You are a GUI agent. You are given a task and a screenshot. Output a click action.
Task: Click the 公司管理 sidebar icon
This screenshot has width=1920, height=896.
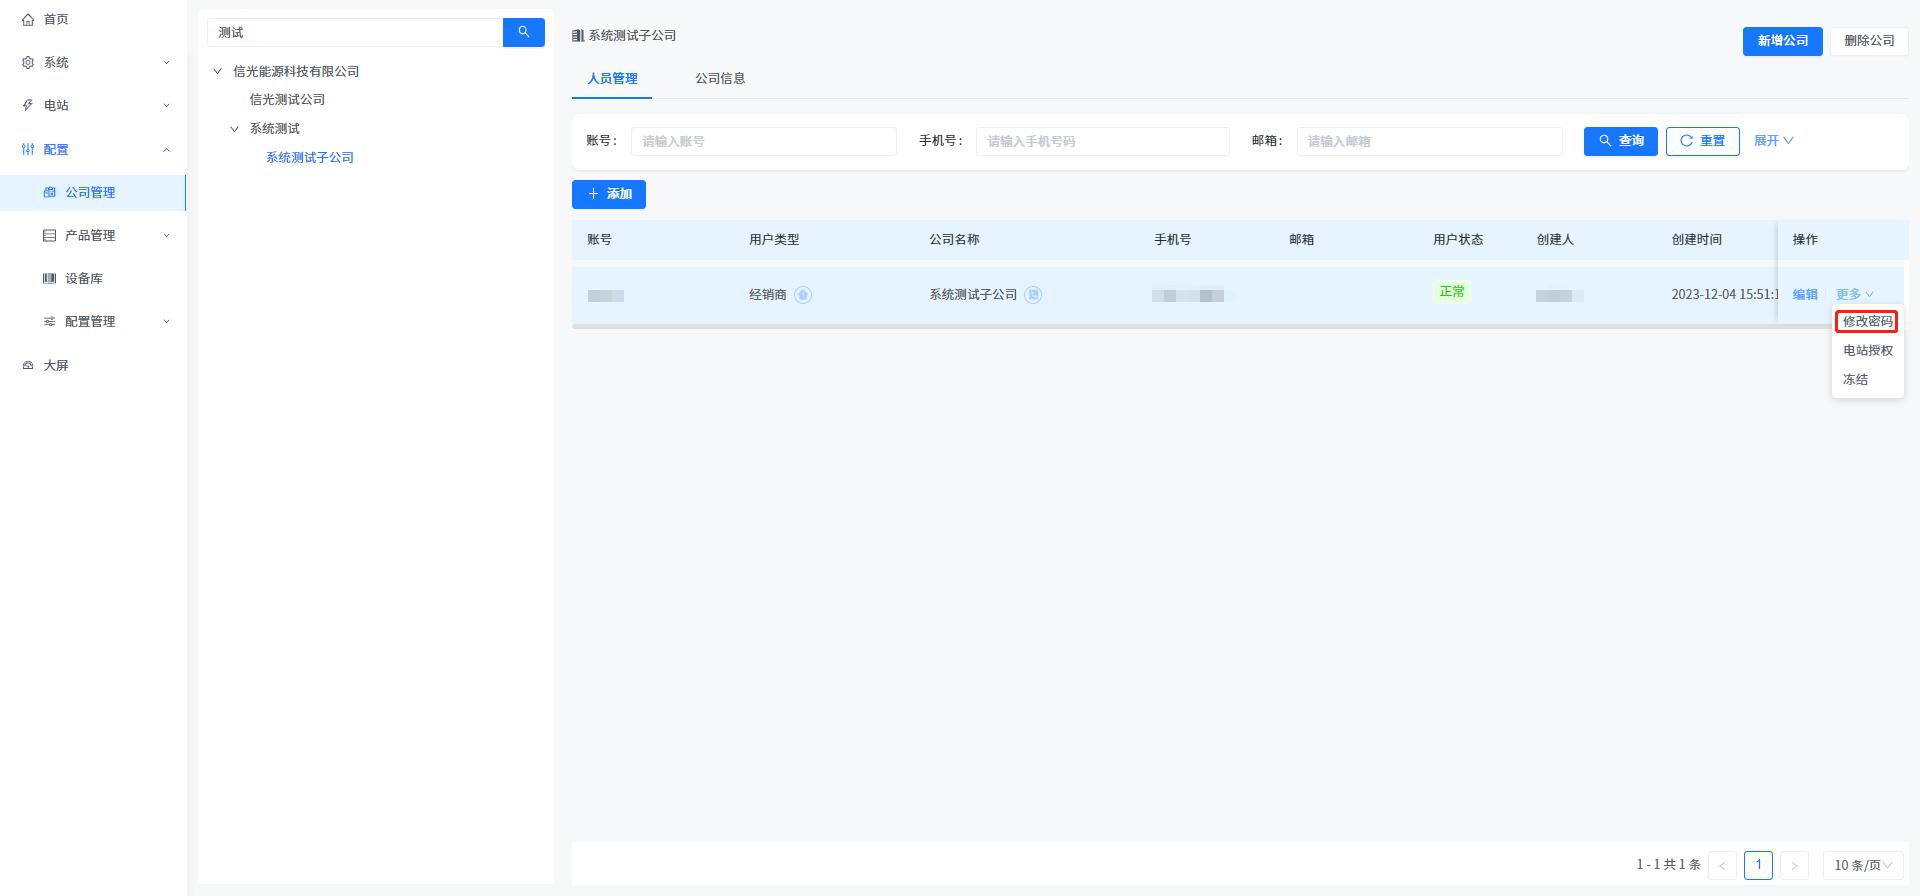pyautogui.click(x=49, y=192)
